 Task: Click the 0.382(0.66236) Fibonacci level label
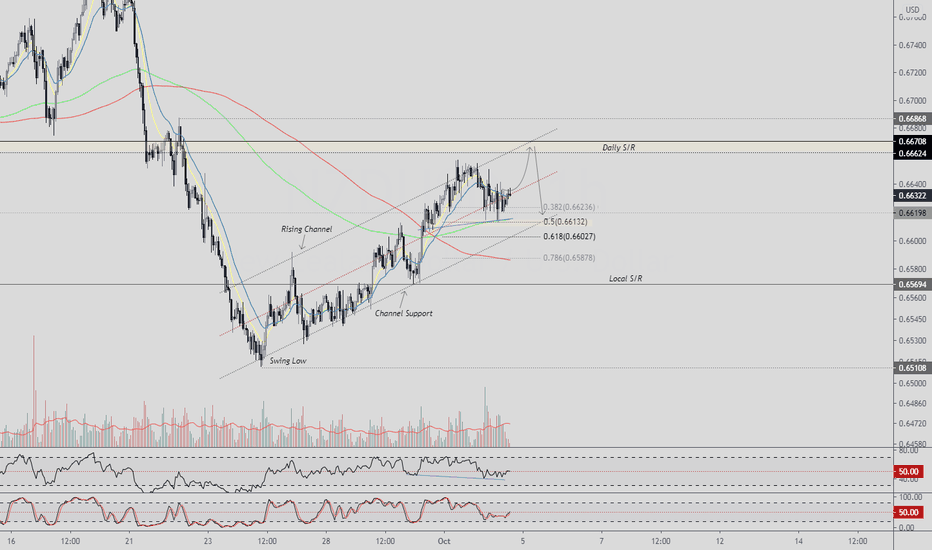coord(569,207)
